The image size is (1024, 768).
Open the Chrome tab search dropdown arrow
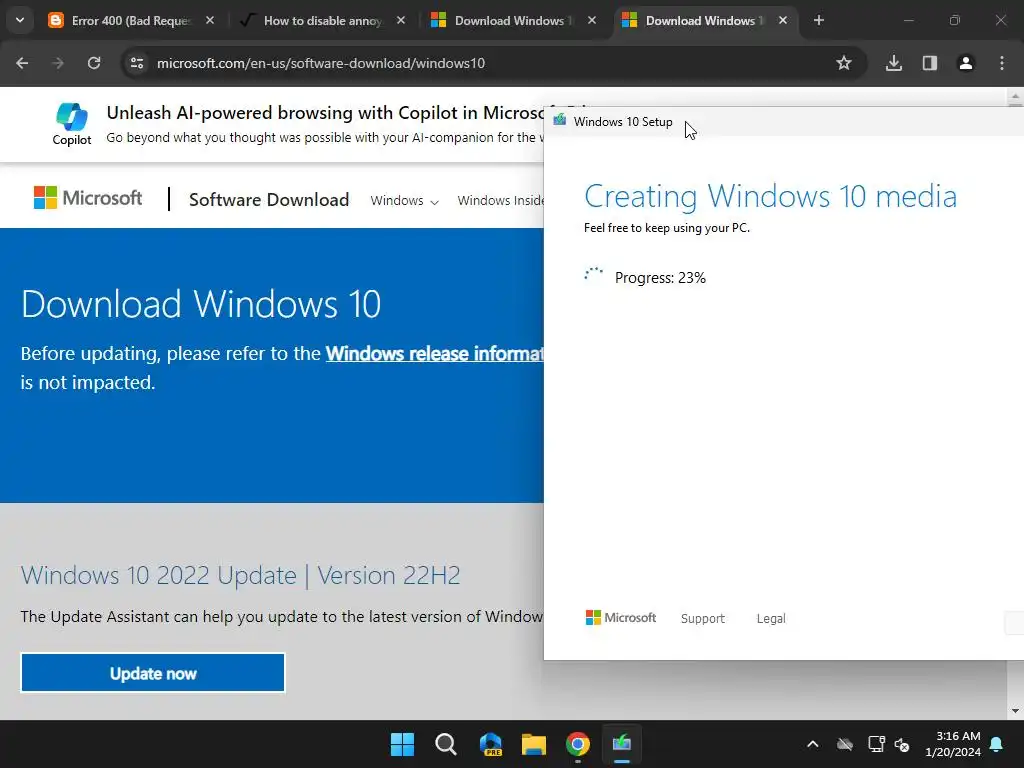[20, 20]
